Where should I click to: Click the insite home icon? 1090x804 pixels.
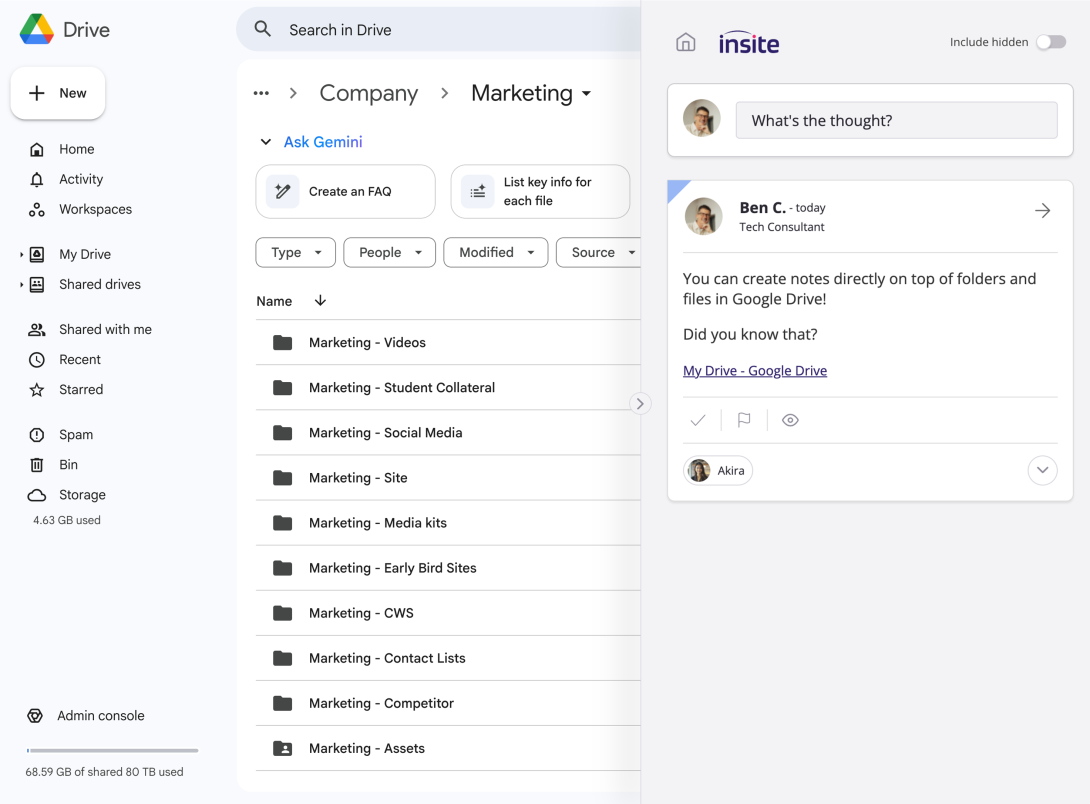pyautogui.click(x=686, y=42)
